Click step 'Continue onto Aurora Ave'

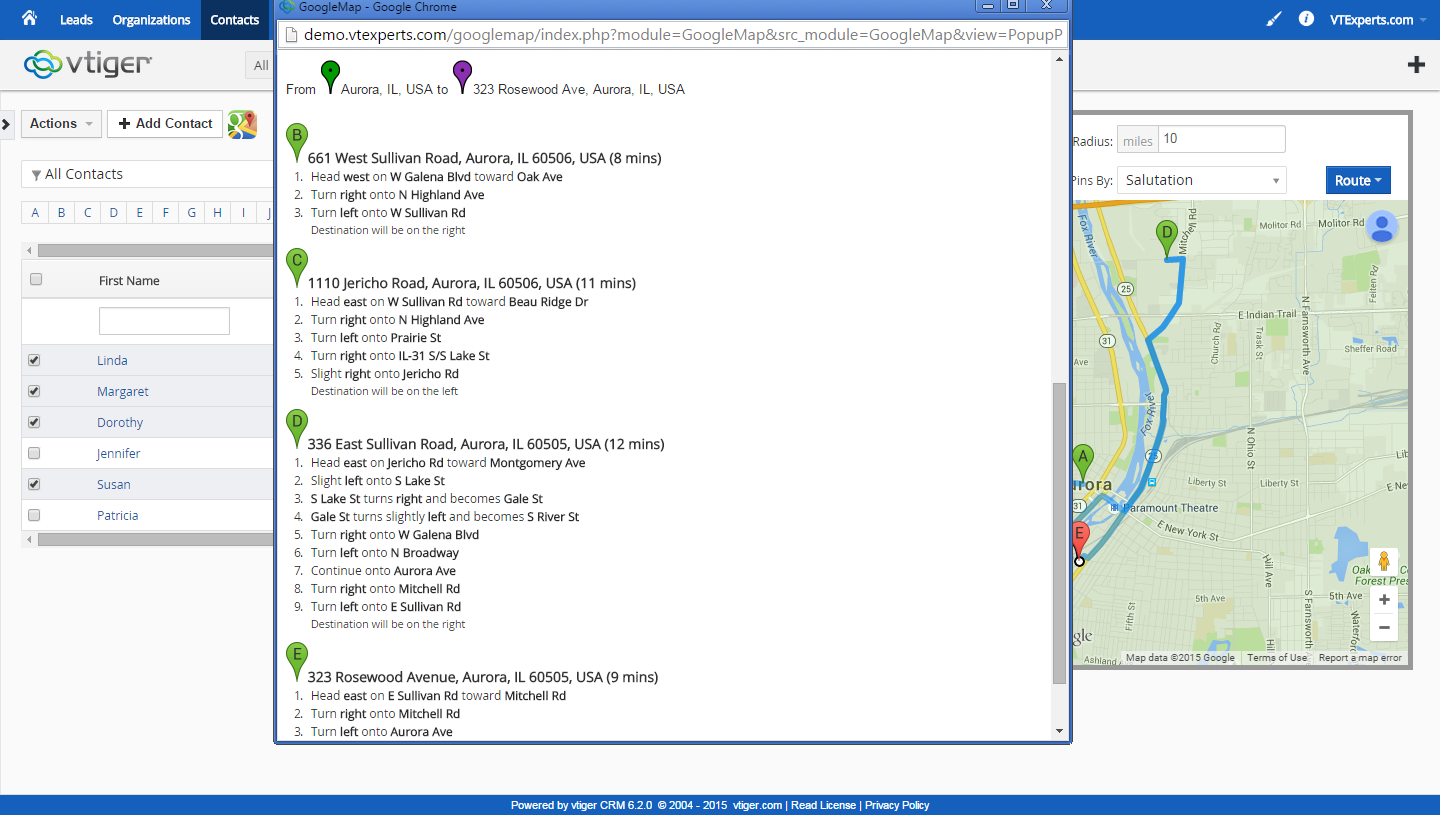(x=383, y=571)
